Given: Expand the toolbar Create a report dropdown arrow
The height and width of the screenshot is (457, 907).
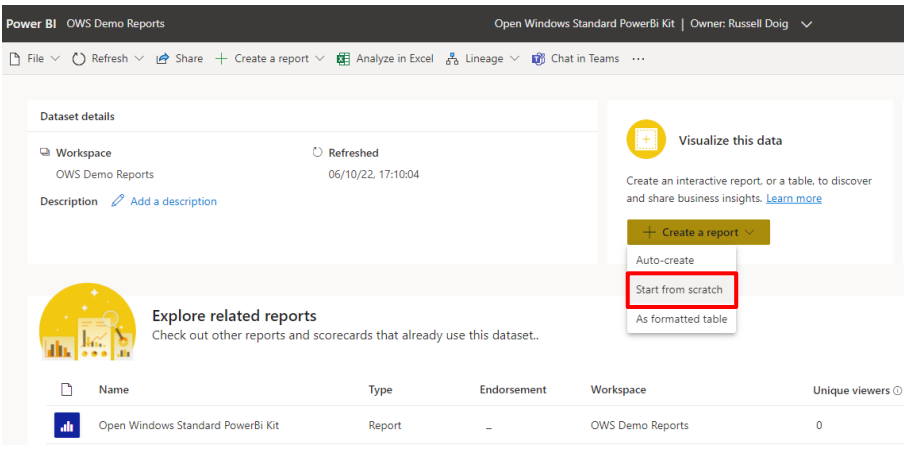Looking at the screenshot, I should tap(320, 58).
